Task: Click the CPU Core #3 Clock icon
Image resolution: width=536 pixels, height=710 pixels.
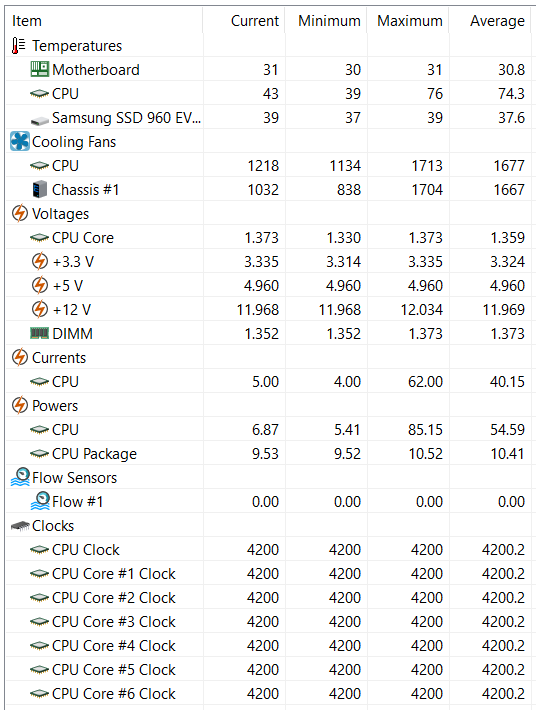Action: 39,622
